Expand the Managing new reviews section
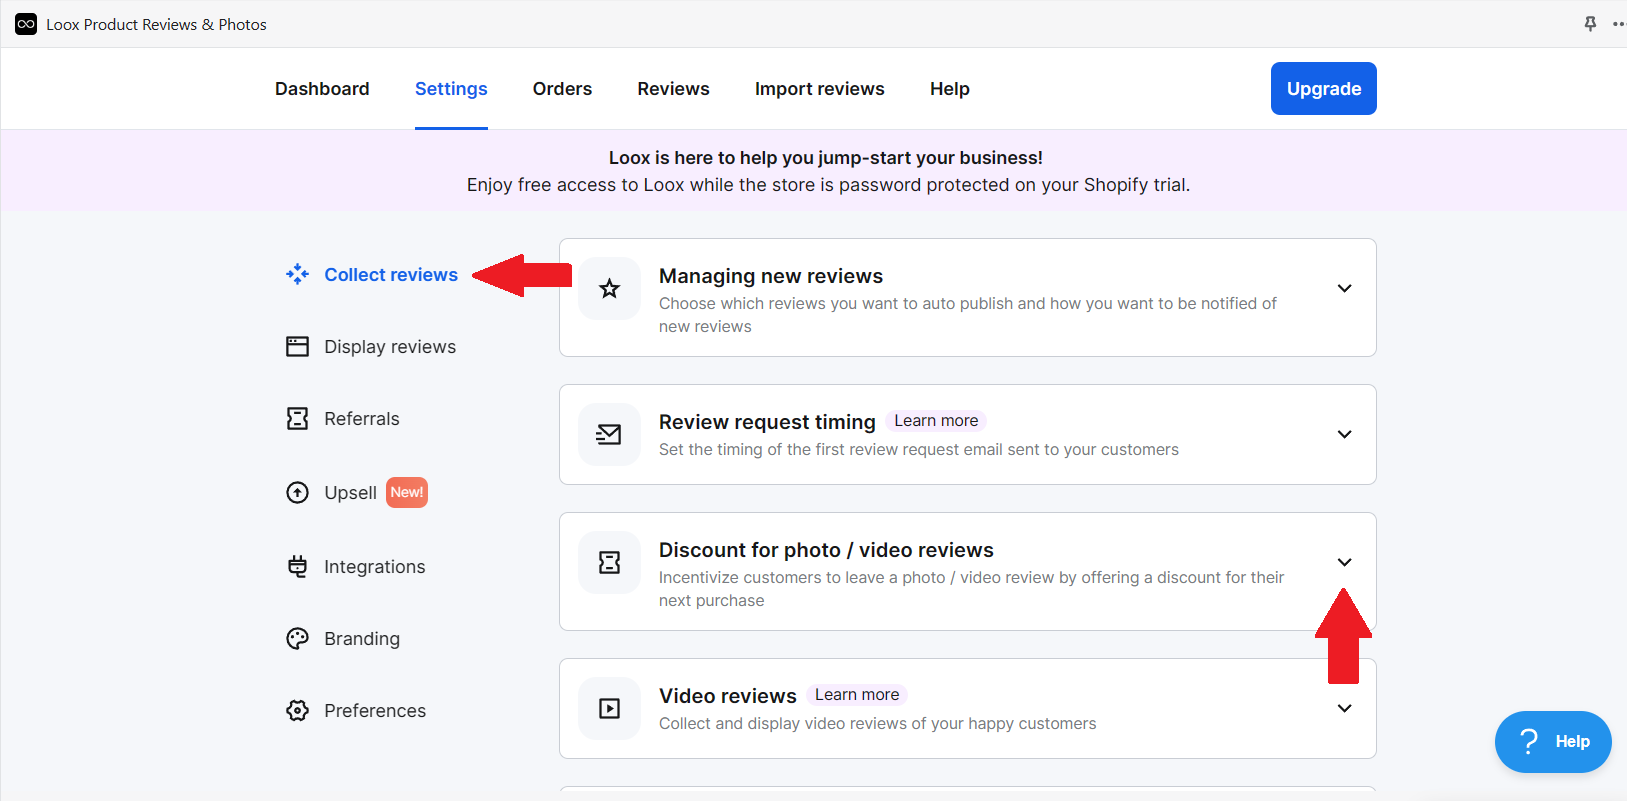This screenshot has height=801, width=1627. [x=1345, y=288]
